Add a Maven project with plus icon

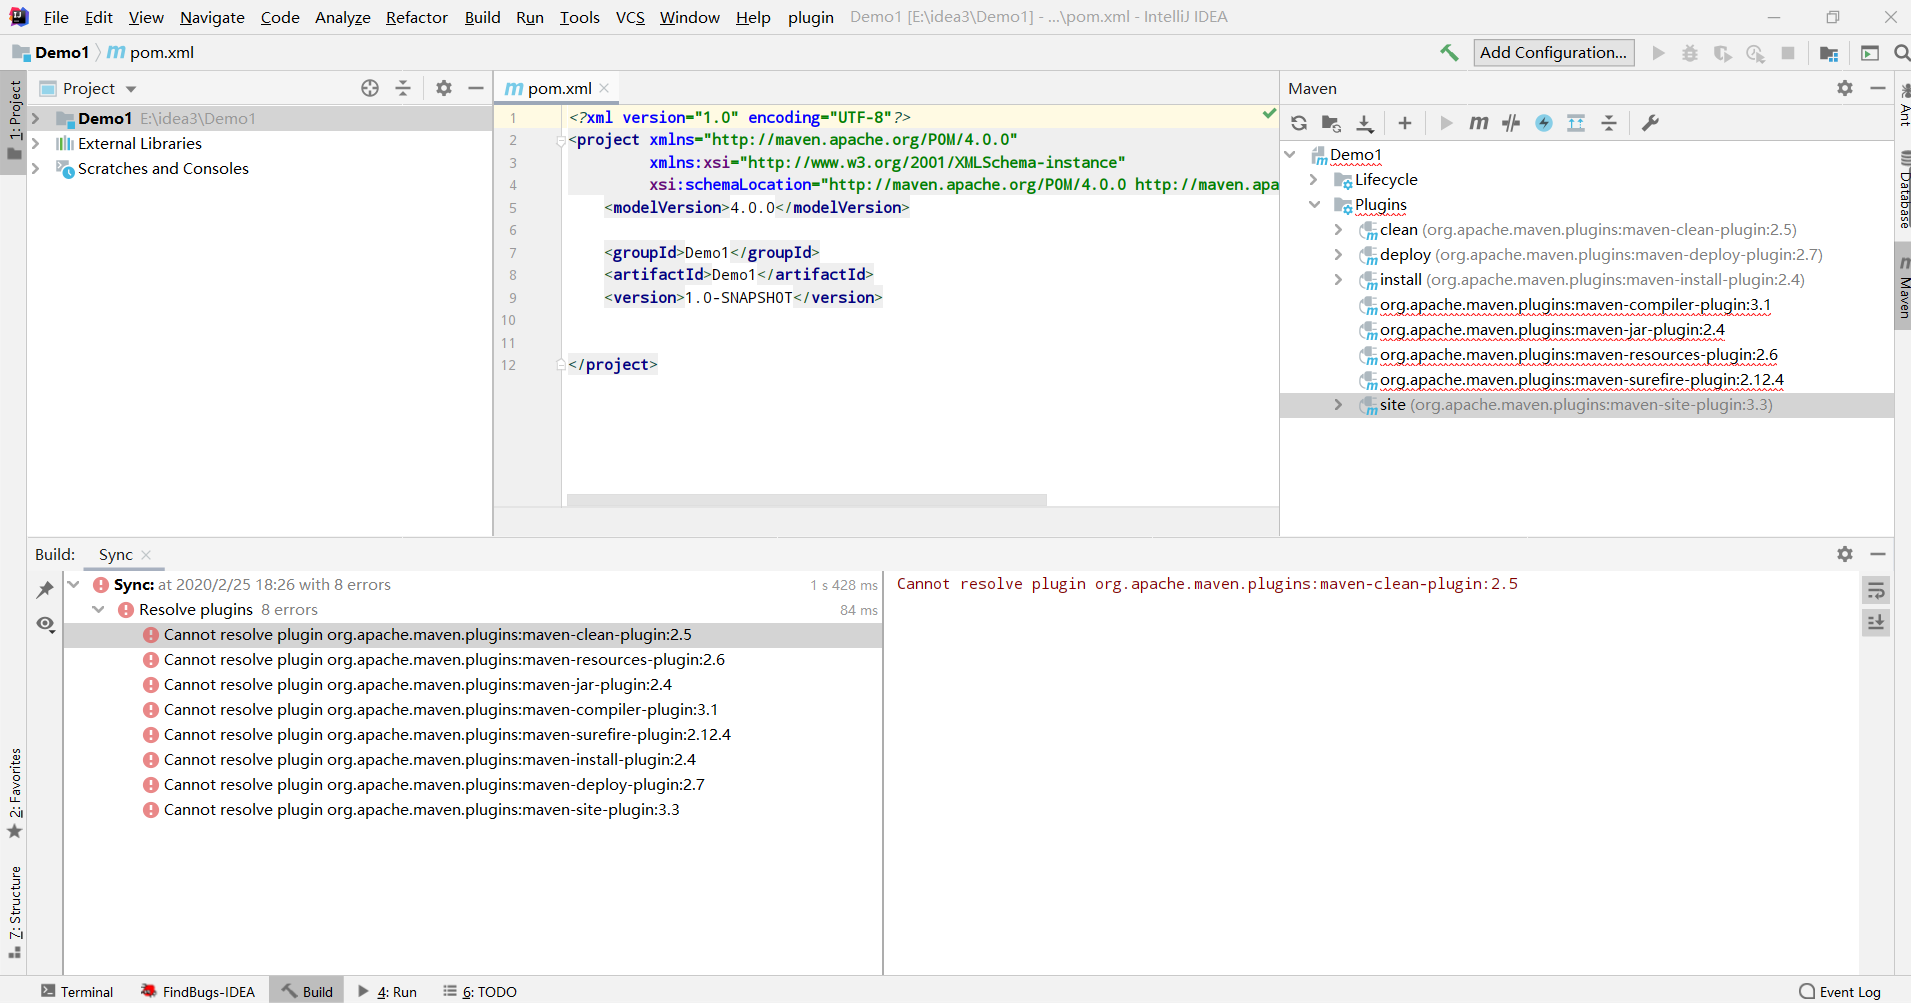[x=1405, y=123]
